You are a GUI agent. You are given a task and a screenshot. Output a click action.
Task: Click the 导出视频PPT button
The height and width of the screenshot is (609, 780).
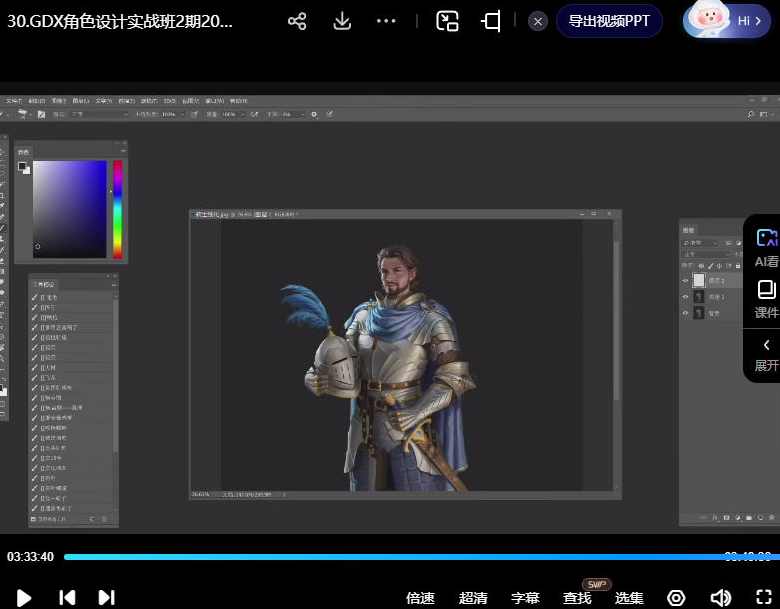point(609,21)
